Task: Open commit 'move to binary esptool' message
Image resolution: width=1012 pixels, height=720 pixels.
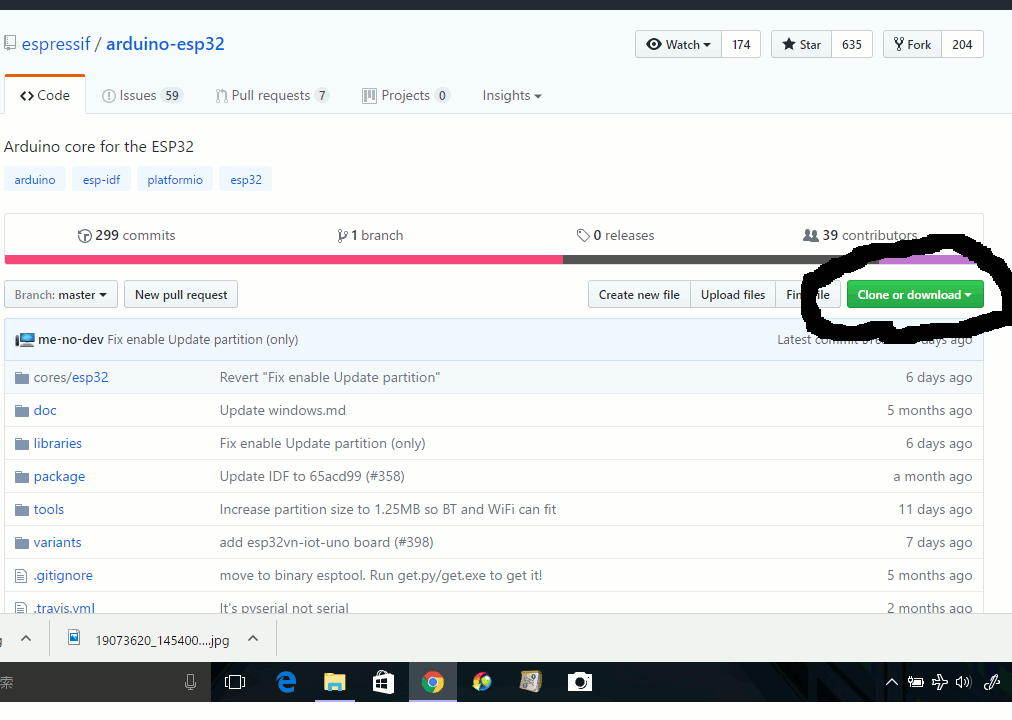Action: [381, 575]
